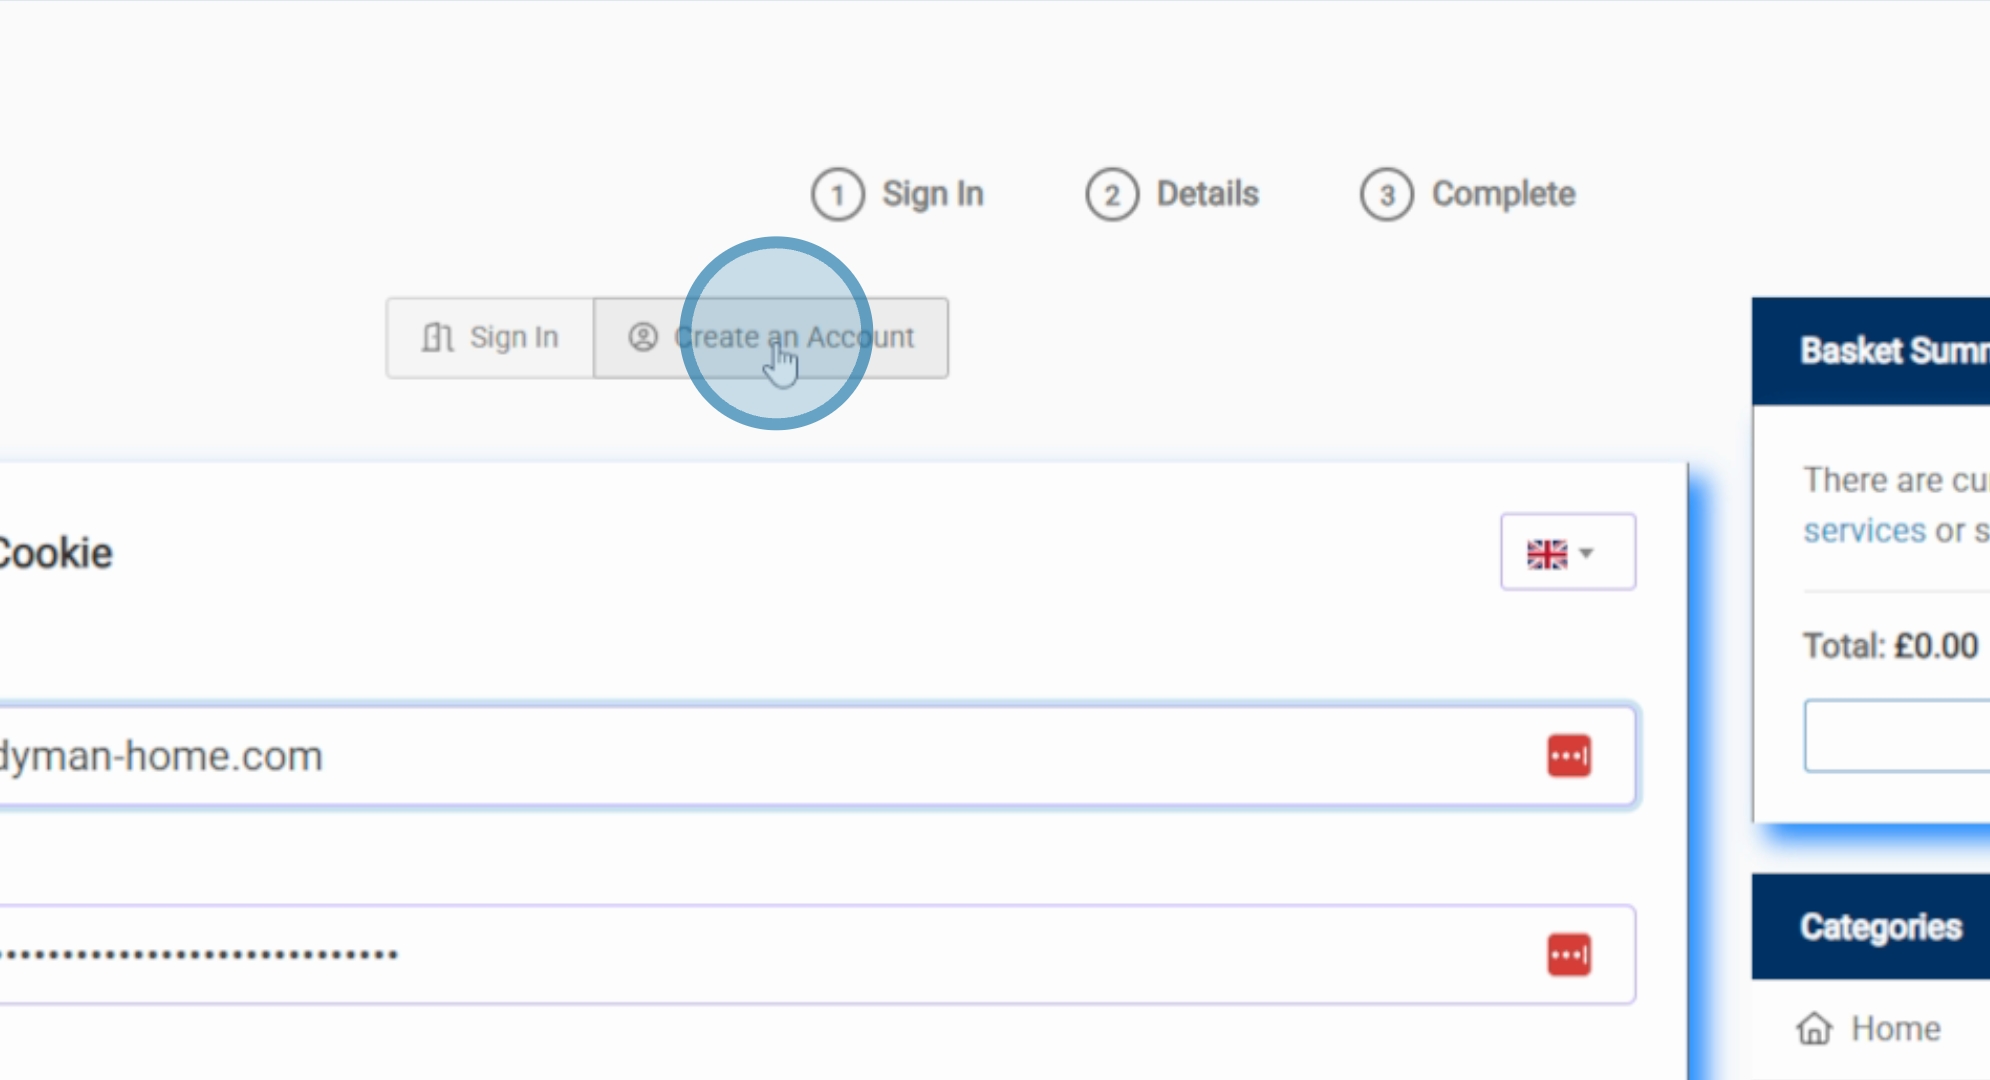Click the Home house icon in Categories
Image resolution: width=1990 pixels, height=1080 pixels.
1814,1028
